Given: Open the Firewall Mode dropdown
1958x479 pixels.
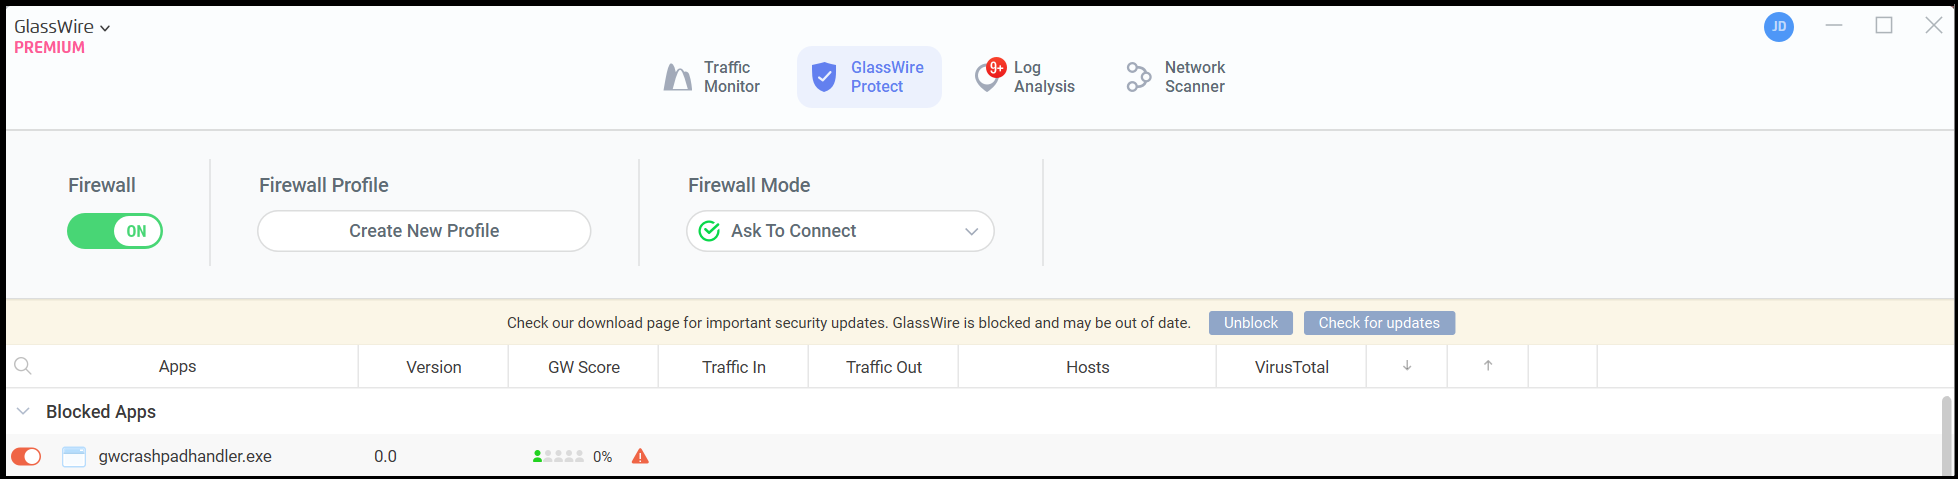Looking at the screenshot, I should tap(840, 231).
